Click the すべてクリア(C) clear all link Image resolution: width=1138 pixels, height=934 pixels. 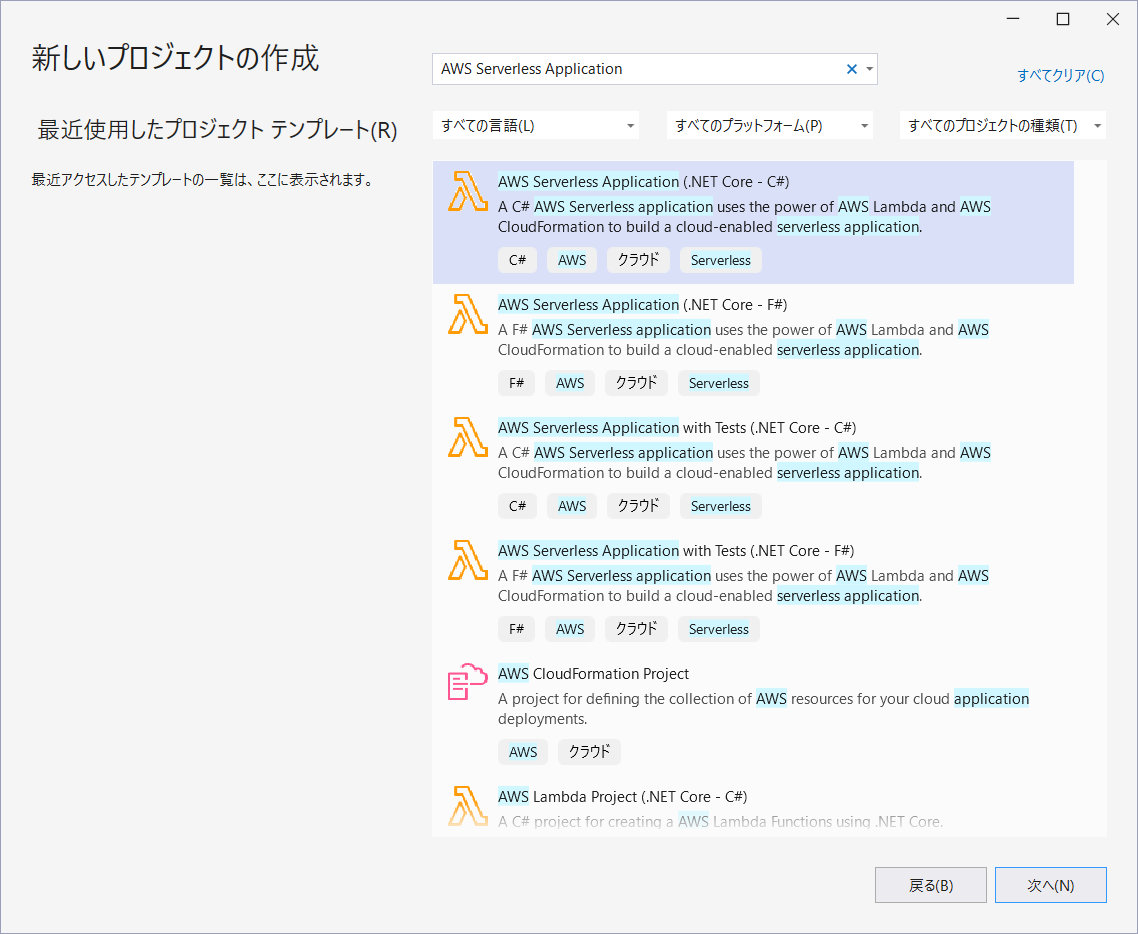tap(1060, 75)
